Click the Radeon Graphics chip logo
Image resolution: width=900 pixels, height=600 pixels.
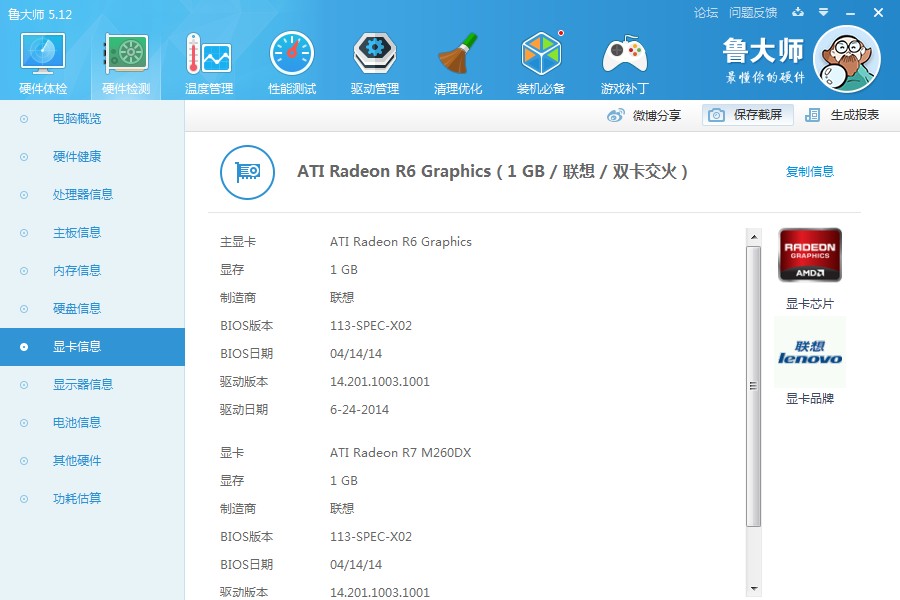810,254
